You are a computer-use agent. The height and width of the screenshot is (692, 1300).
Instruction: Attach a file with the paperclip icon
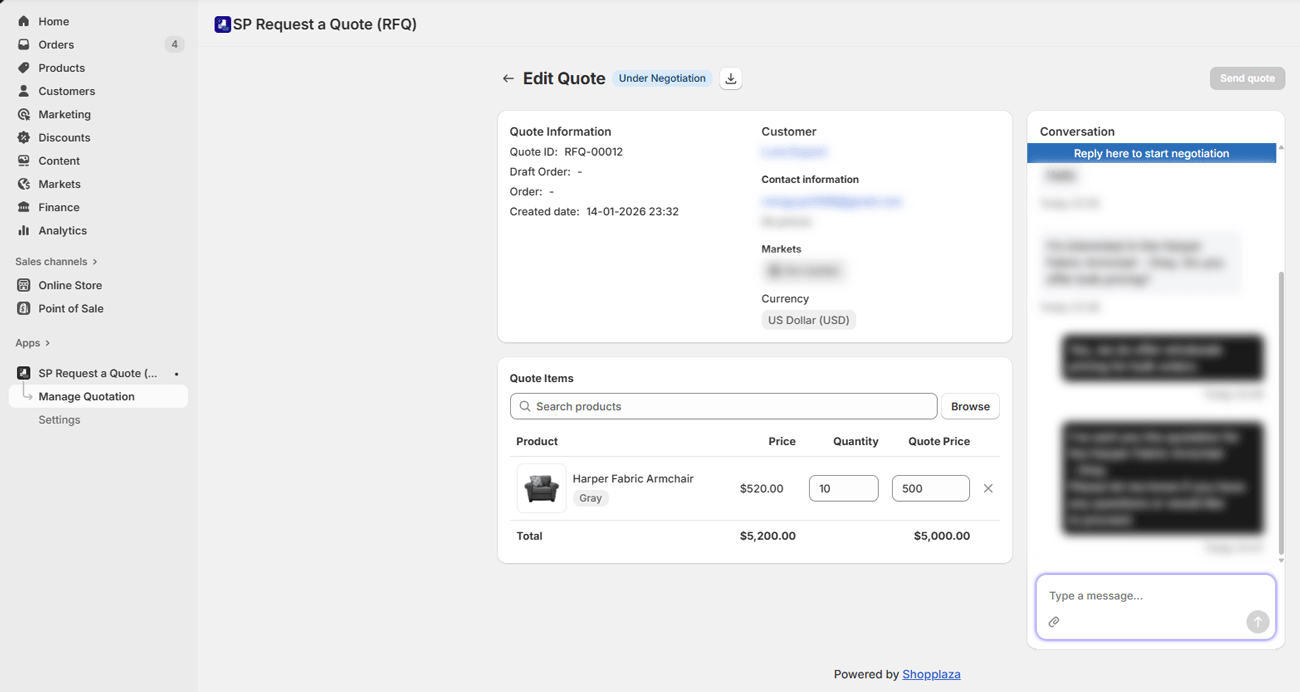1054,621
